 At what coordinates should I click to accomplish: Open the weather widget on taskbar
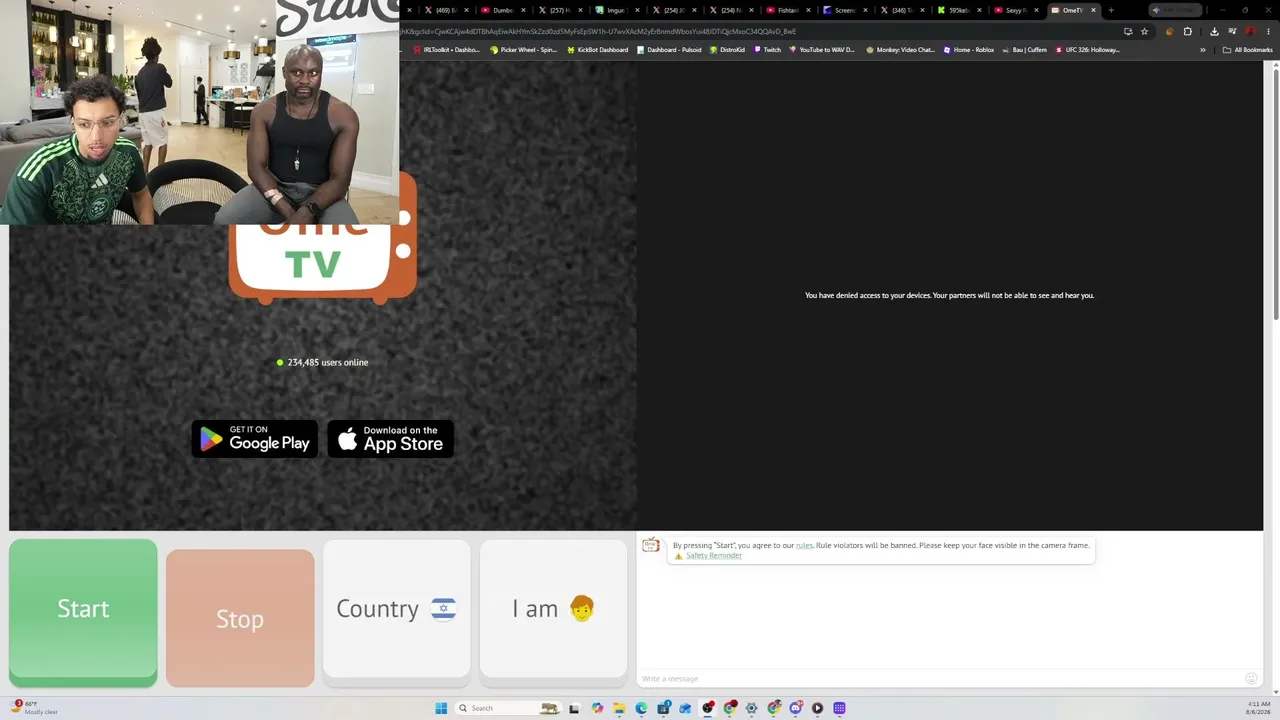(x=35, y=708)
